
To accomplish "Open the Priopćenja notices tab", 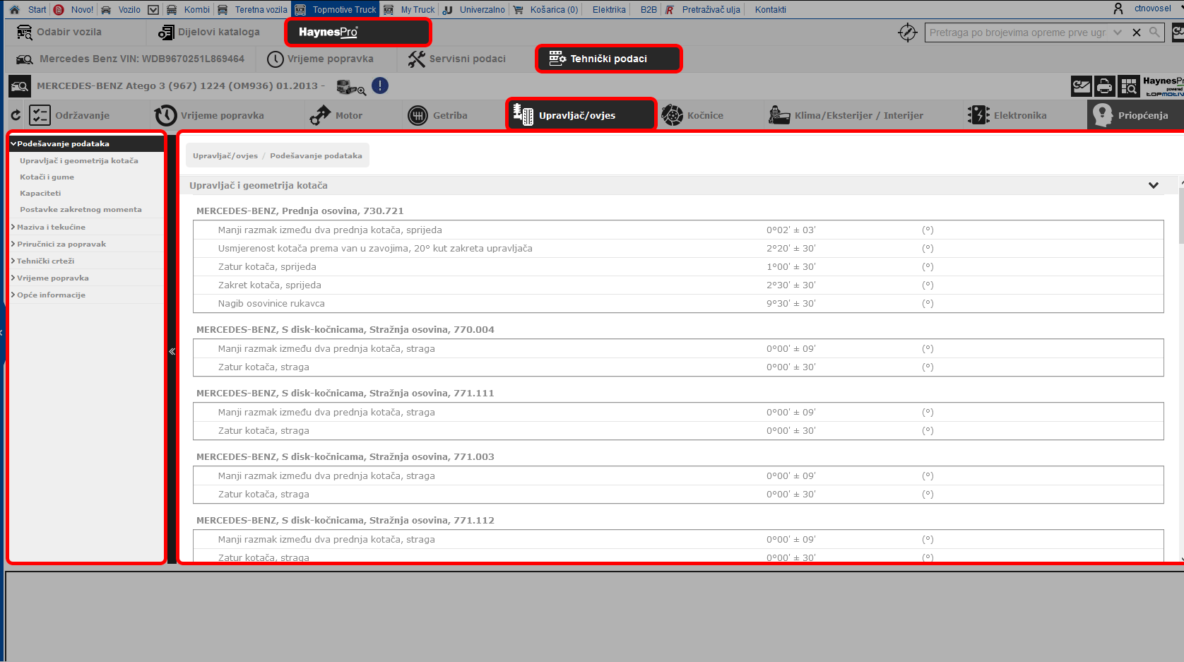I will click(1135, 115).
